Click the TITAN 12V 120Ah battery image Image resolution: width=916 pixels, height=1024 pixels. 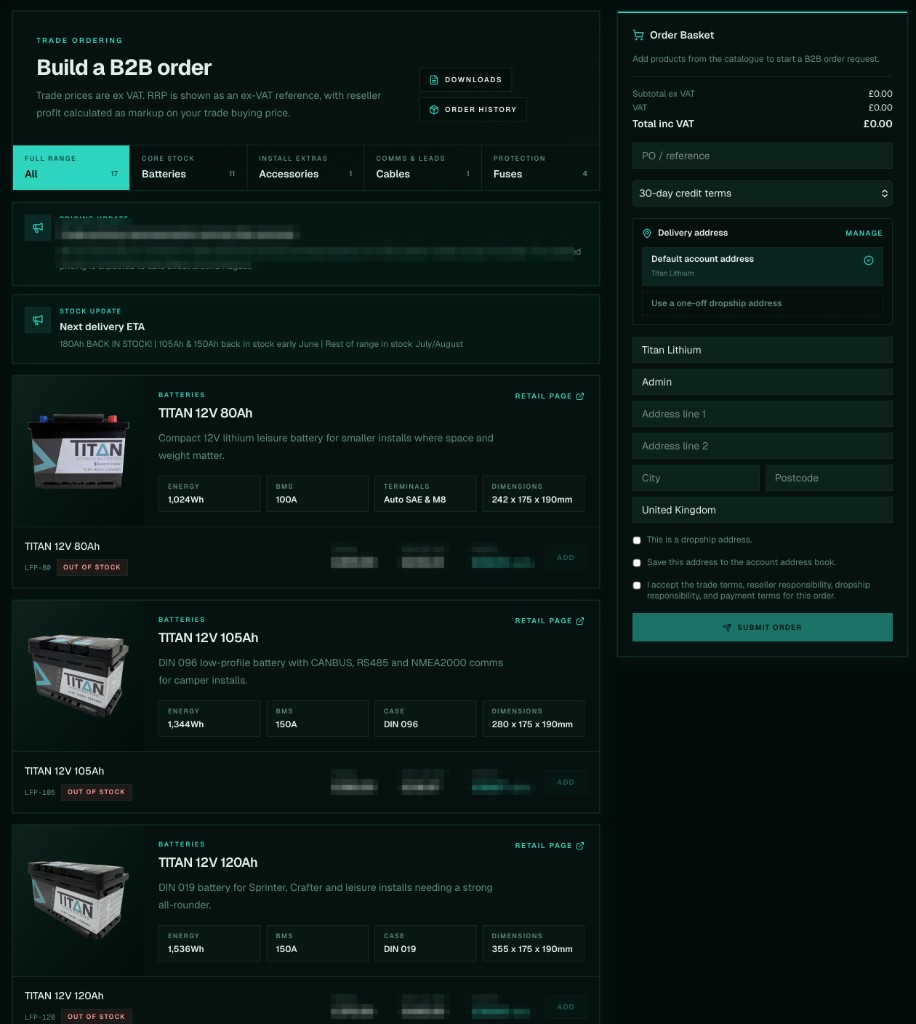tap(78, 900)
